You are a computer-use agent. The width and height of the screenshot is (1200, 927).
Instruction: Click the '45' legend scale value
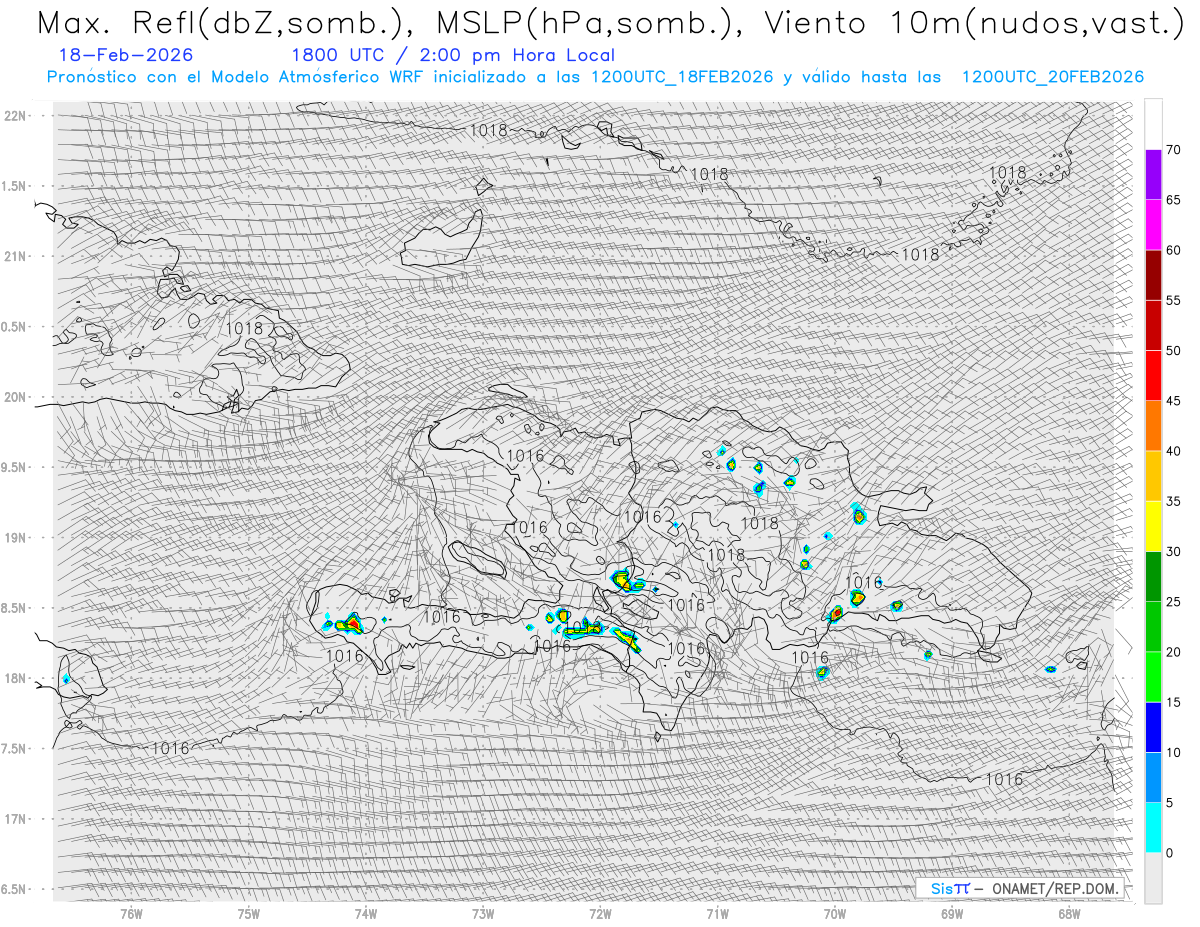[1173, 401]
